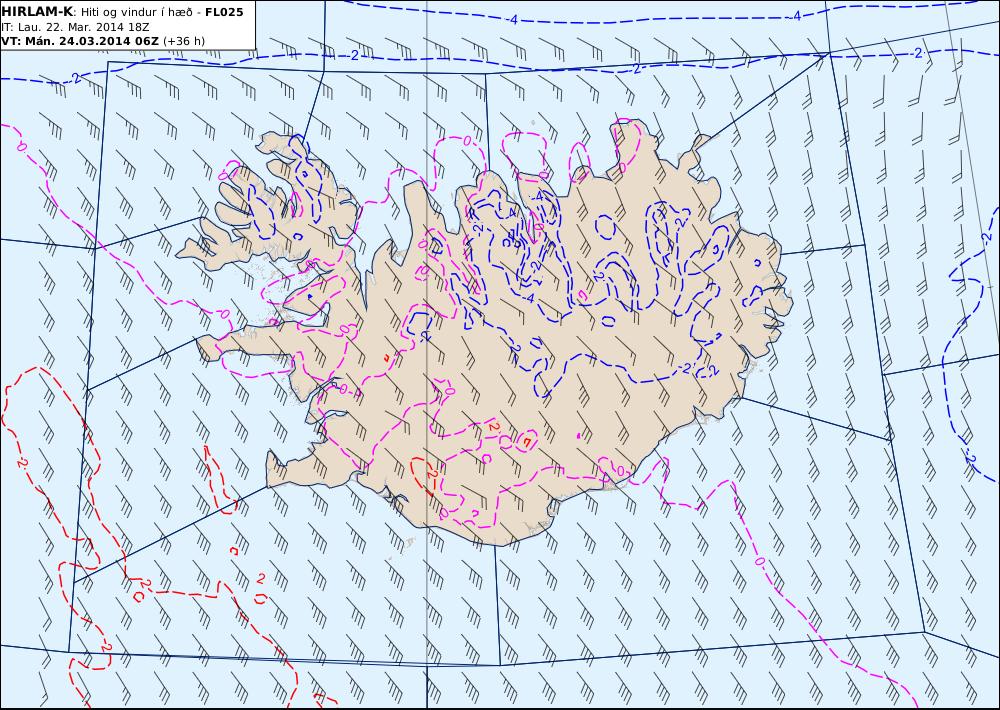1000x710 pixels.
Task: Click the 'VT: Mán. 24.03.2014 06Z' valid time
Action: [x=80, y=41]
